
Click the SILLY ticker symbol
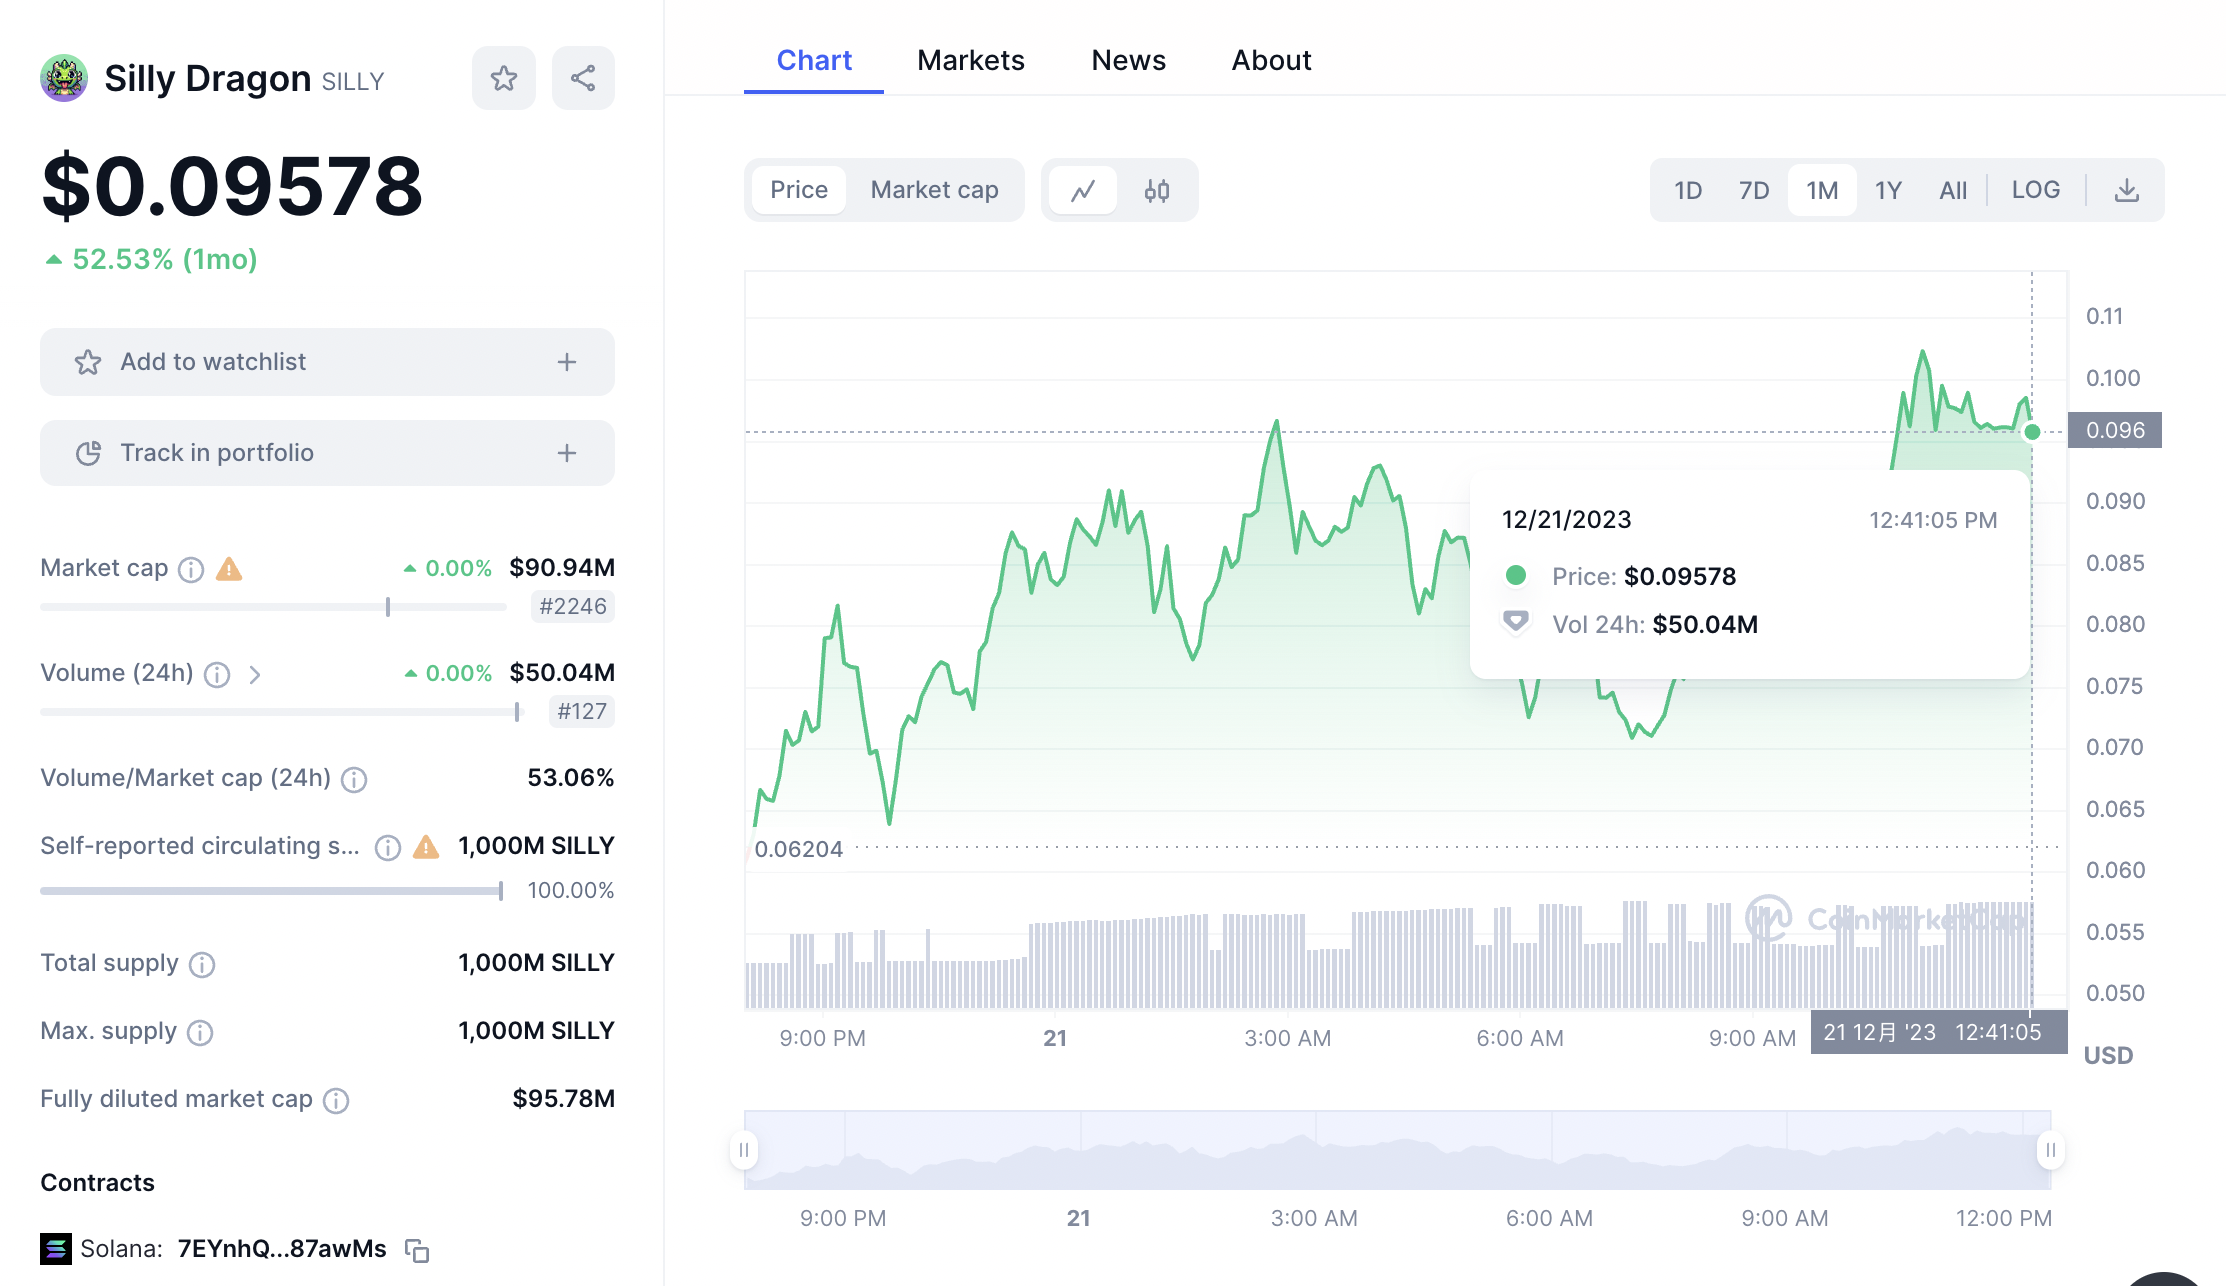point(353,82)
